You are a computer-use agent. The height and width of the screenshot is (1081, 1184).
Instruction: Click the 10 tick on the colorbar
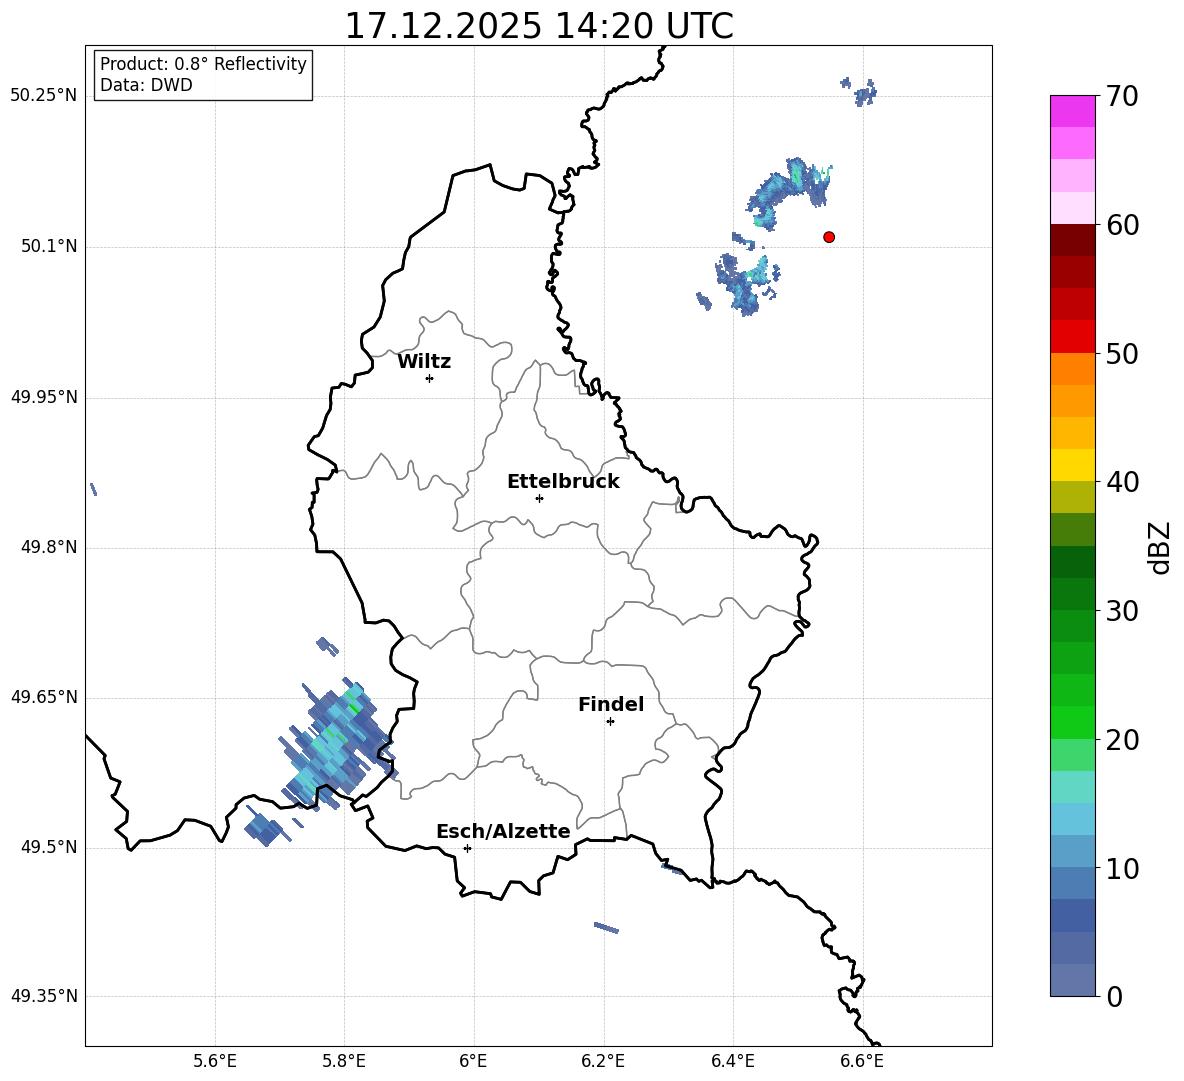coord(1122,868)
